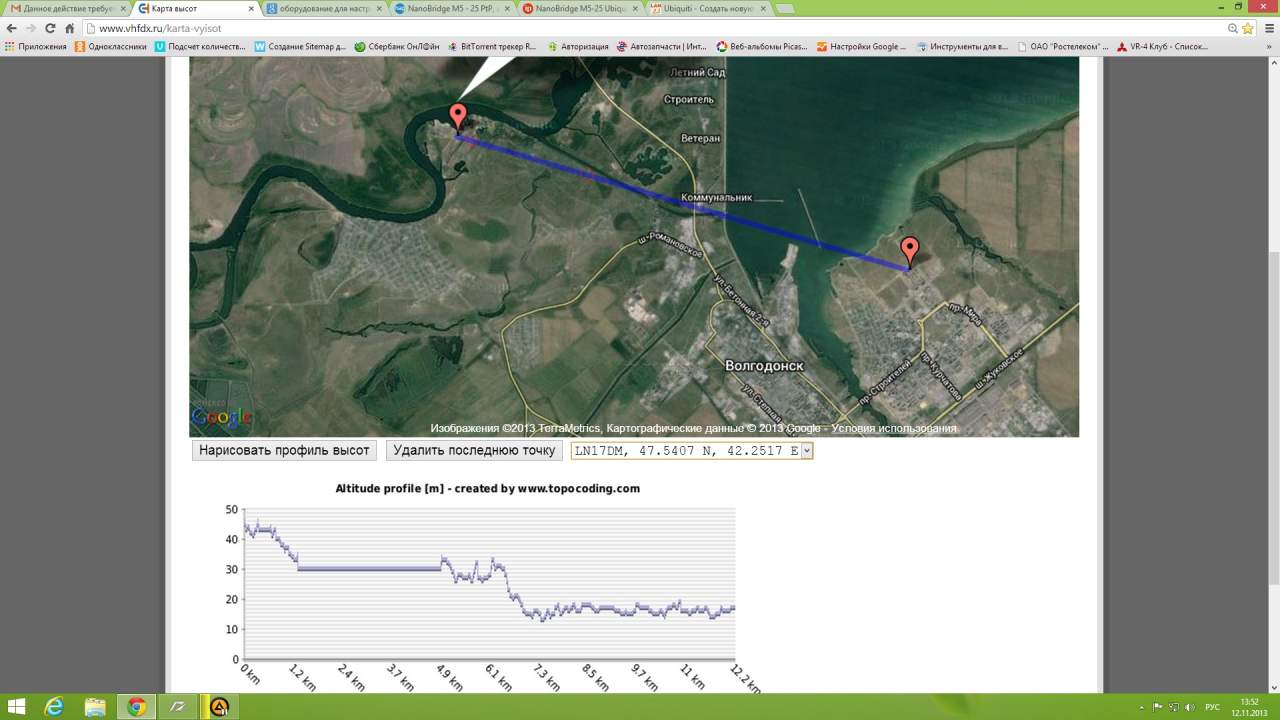
Task: Open the Создание Sitemap bookmark
Action: [x=300, y=46]
